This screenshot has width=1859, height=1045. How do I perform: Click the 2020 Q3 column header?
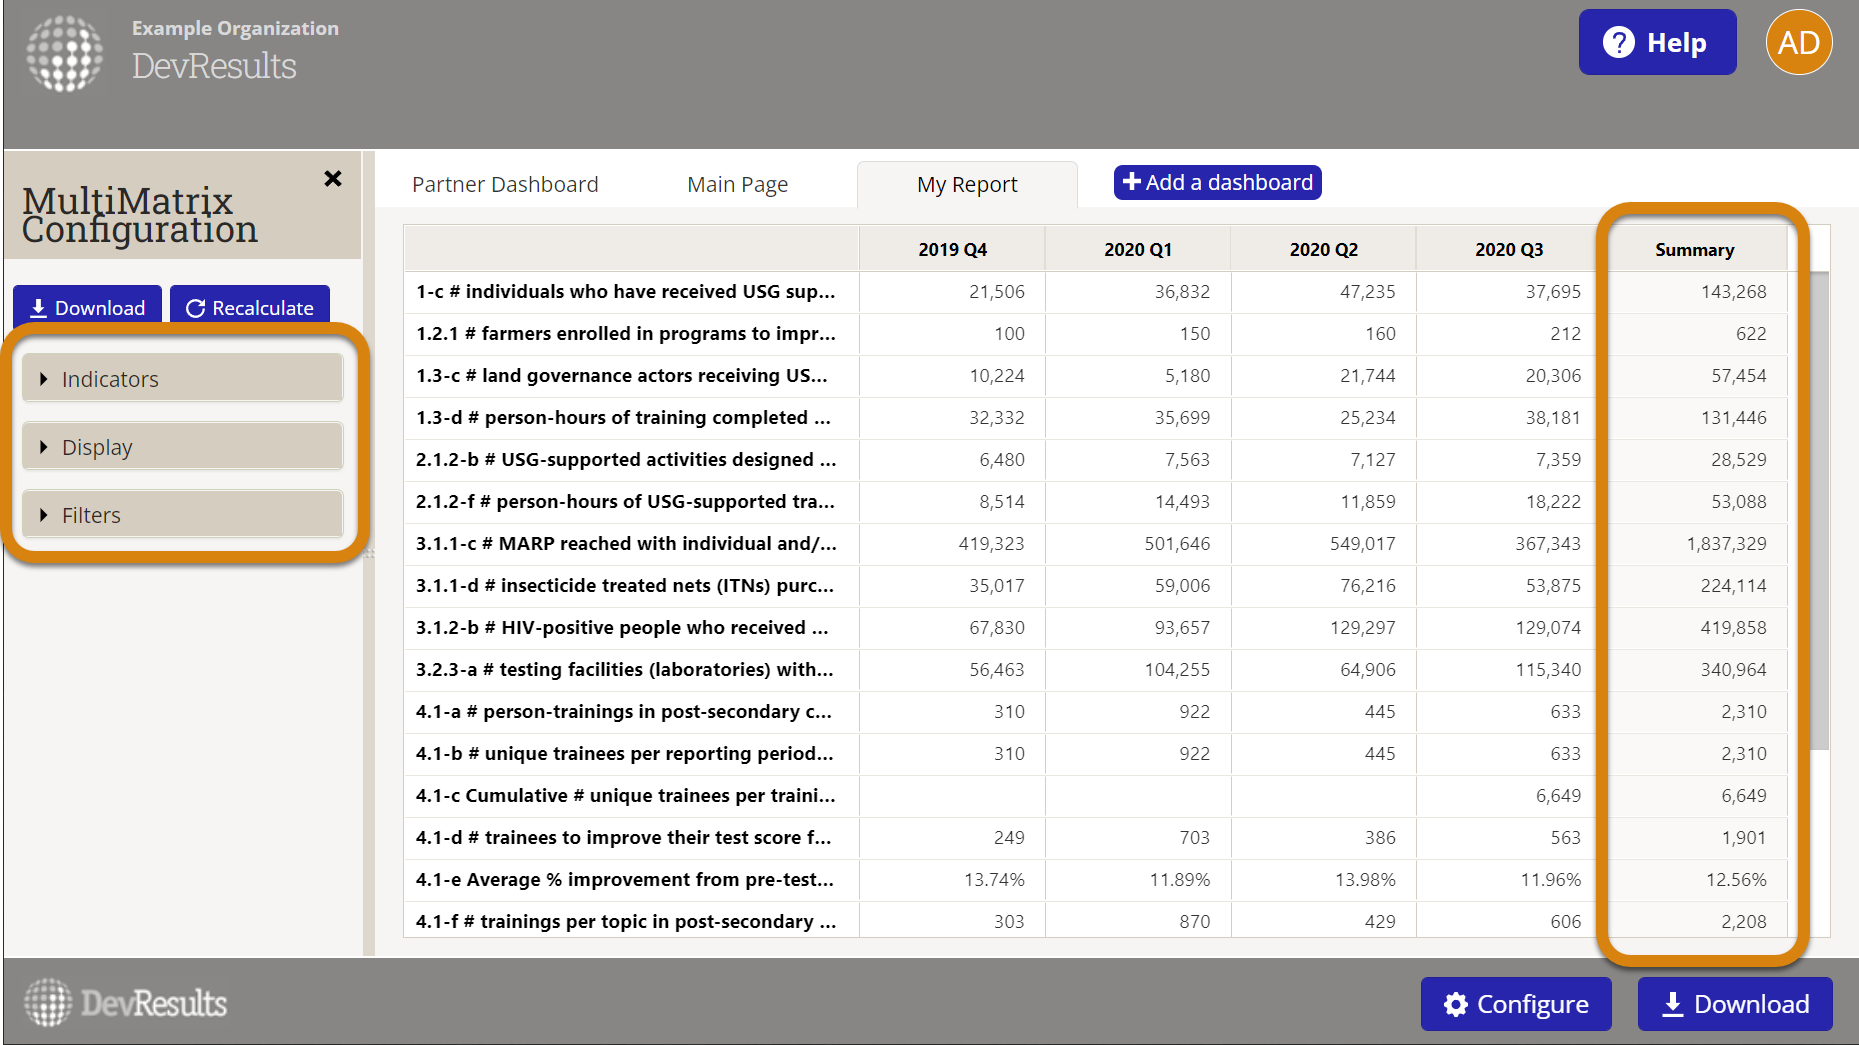point(1509,249)
